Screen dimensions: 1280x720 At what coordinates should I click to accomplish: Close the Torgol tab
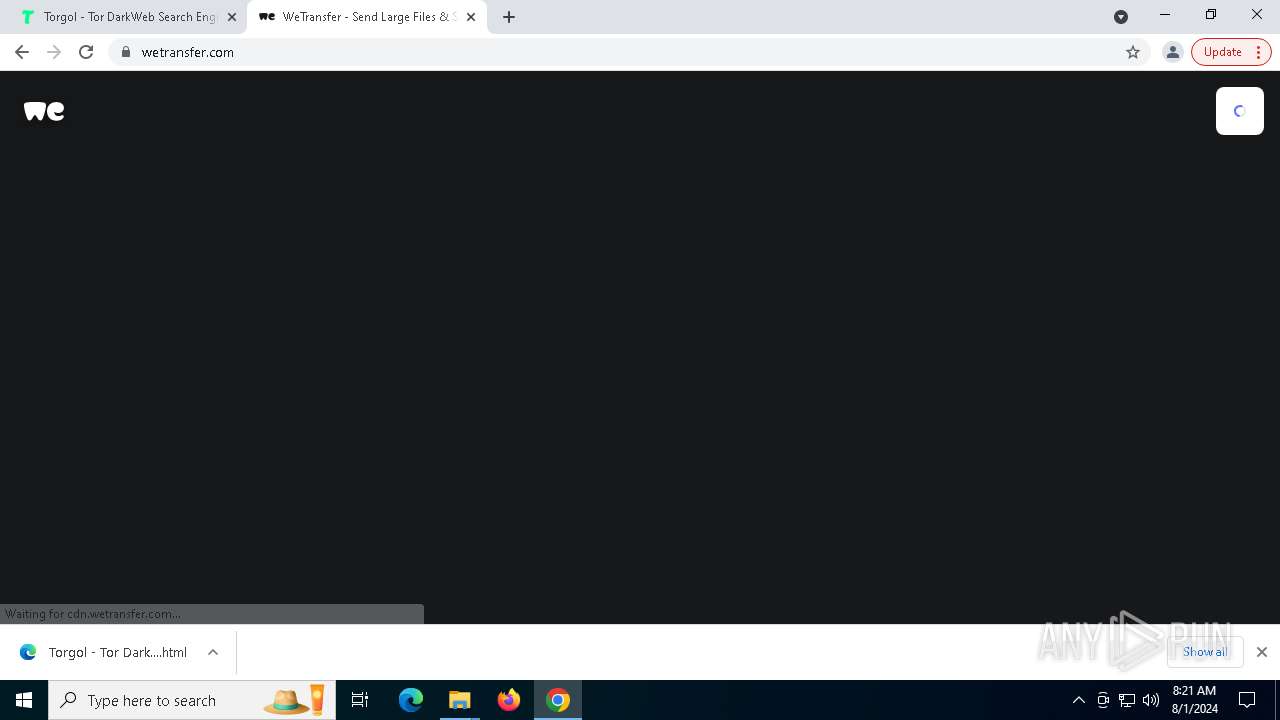(232, 17)
